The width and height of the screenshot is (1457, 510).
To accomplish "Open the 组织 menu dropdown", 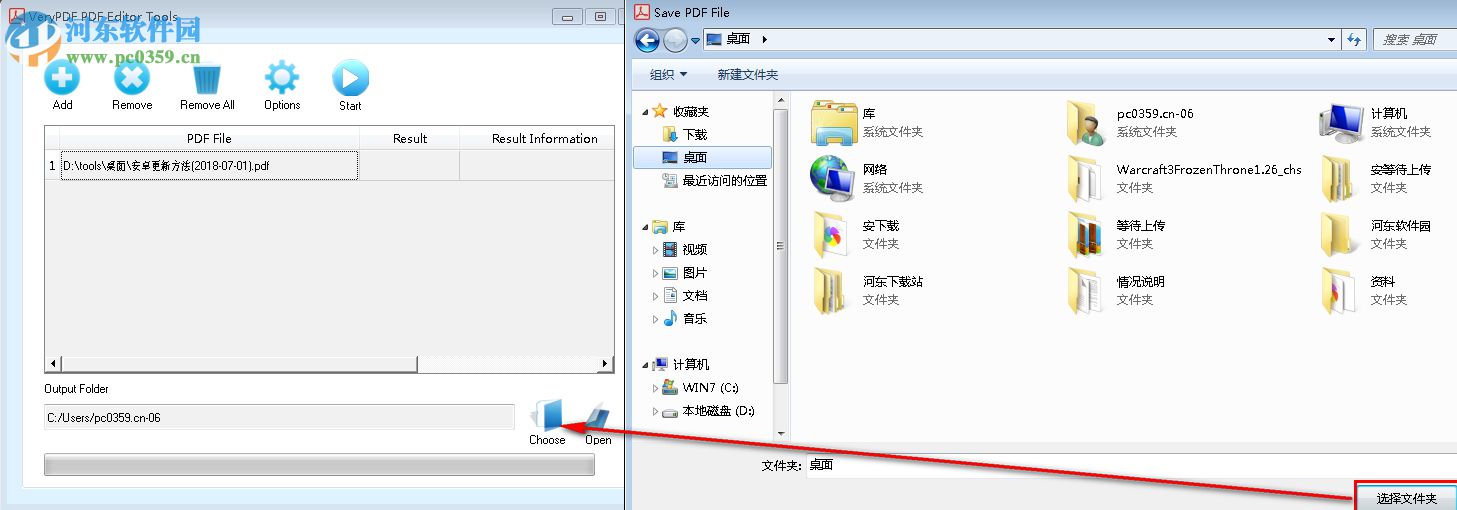I will [x=668, y=74].
